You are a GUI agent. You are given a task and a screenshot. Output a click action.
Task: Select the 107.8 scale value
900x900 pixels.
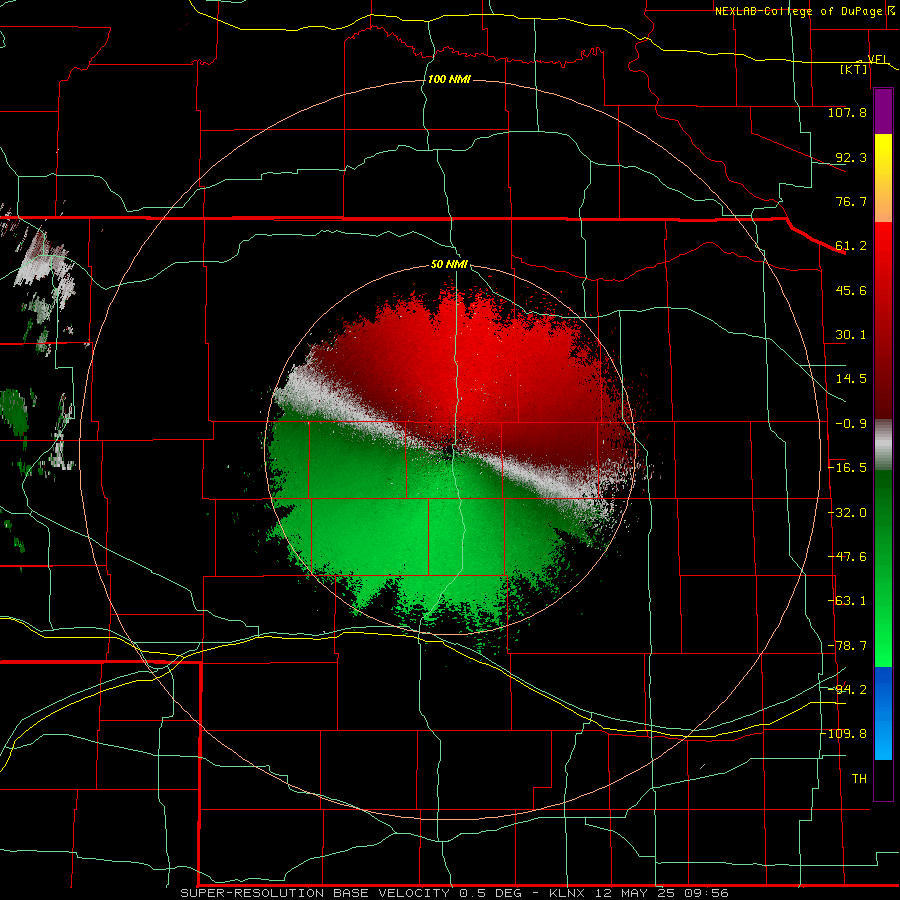pos(847,112)
